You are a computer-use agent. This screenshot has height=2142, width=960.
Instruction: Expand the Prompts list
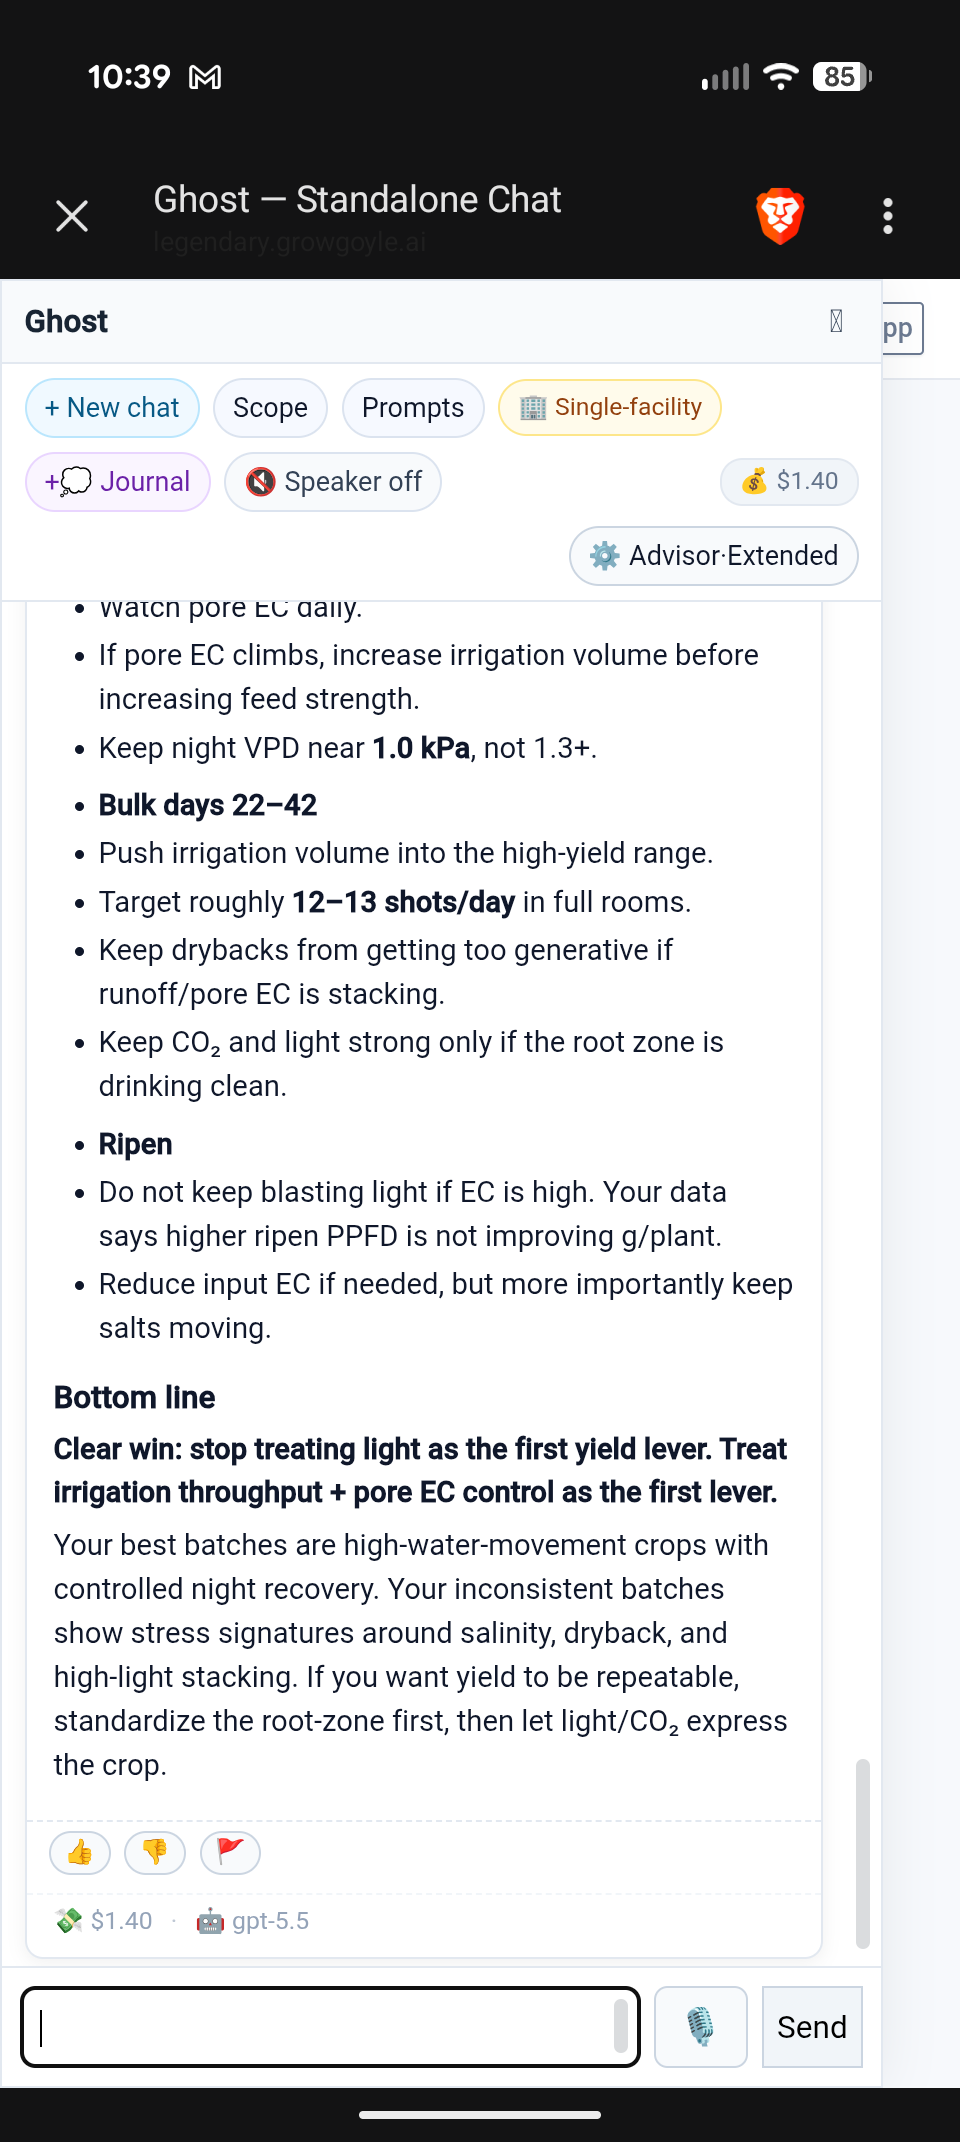413,408
